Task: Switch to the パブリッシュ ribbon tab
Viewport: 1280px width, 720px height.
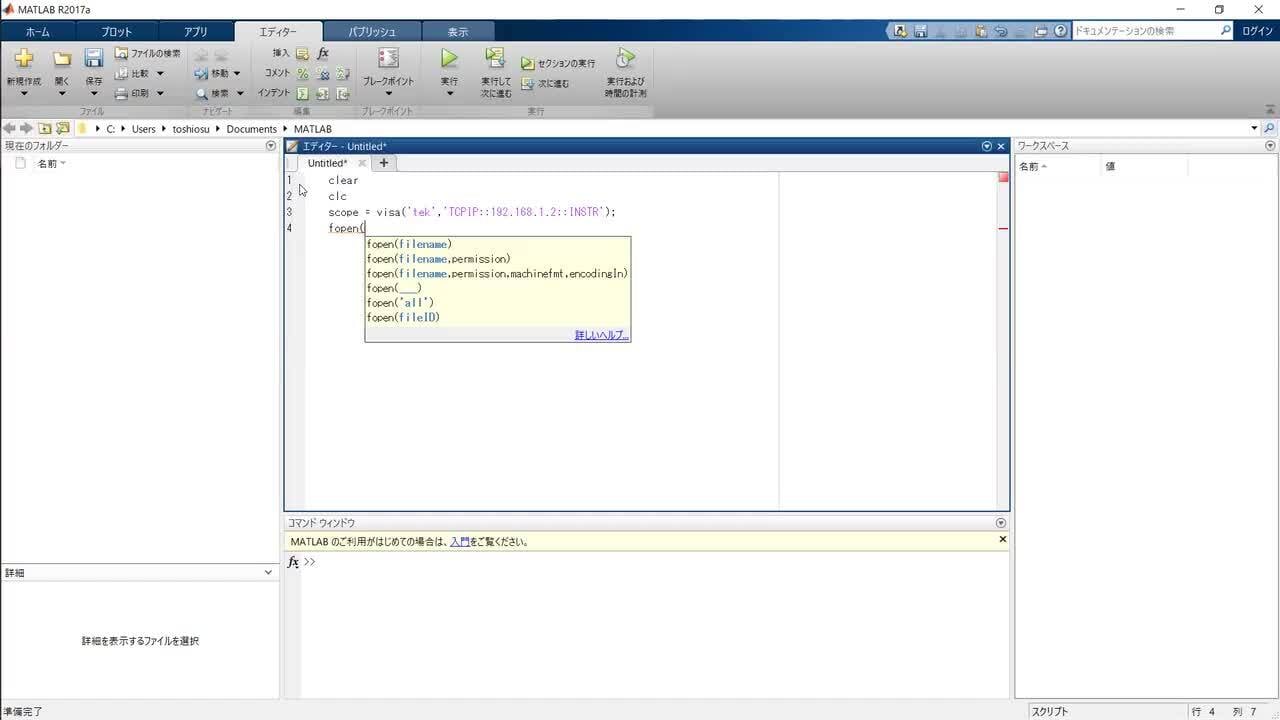Action: click(x=372, y=31)
